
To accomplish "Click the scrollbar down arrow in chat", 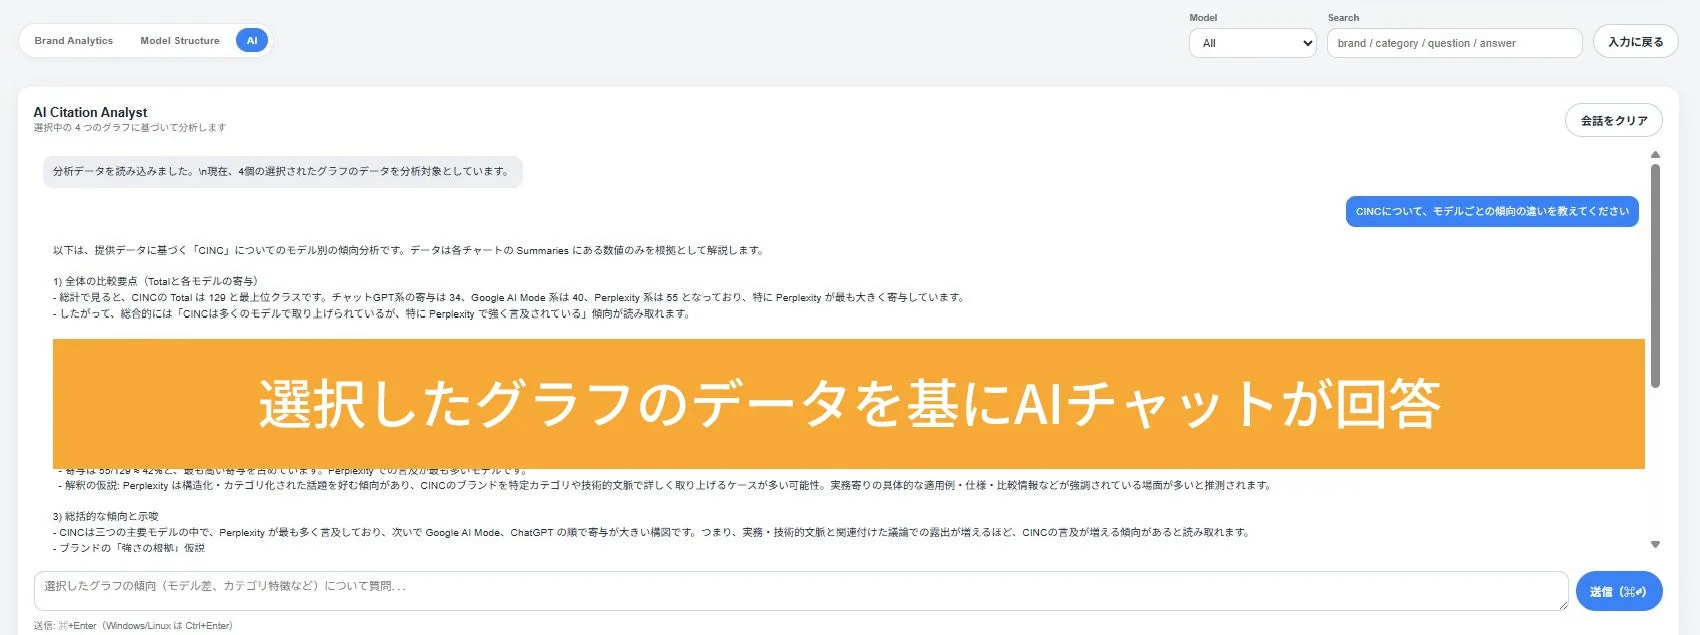I will point(1655,545).
